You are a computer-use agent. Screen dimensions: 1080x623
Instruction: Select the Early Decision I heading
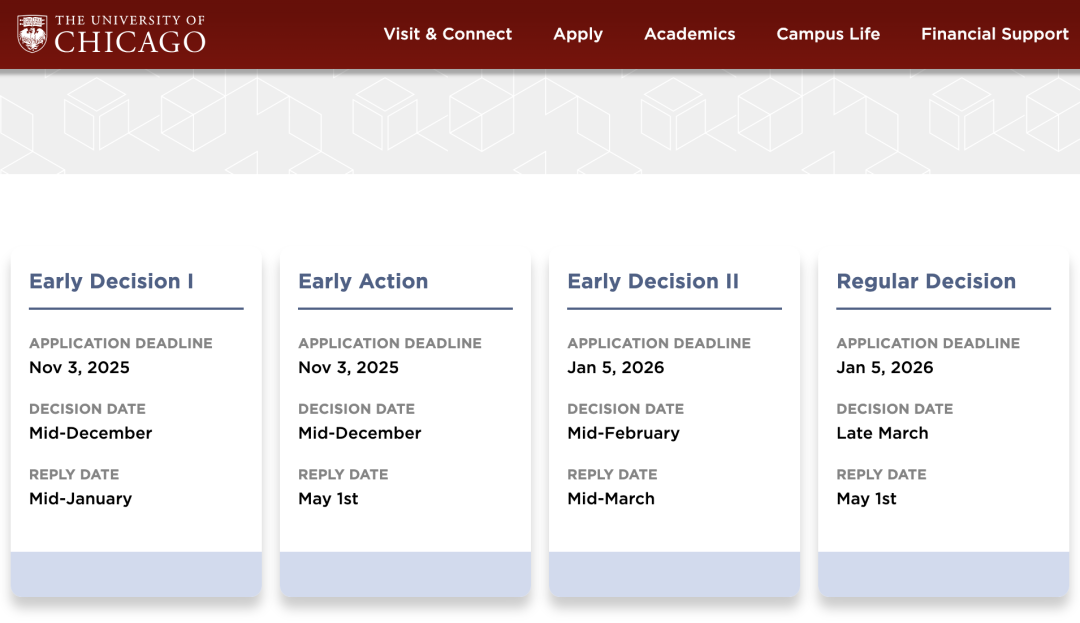(111, 282)
